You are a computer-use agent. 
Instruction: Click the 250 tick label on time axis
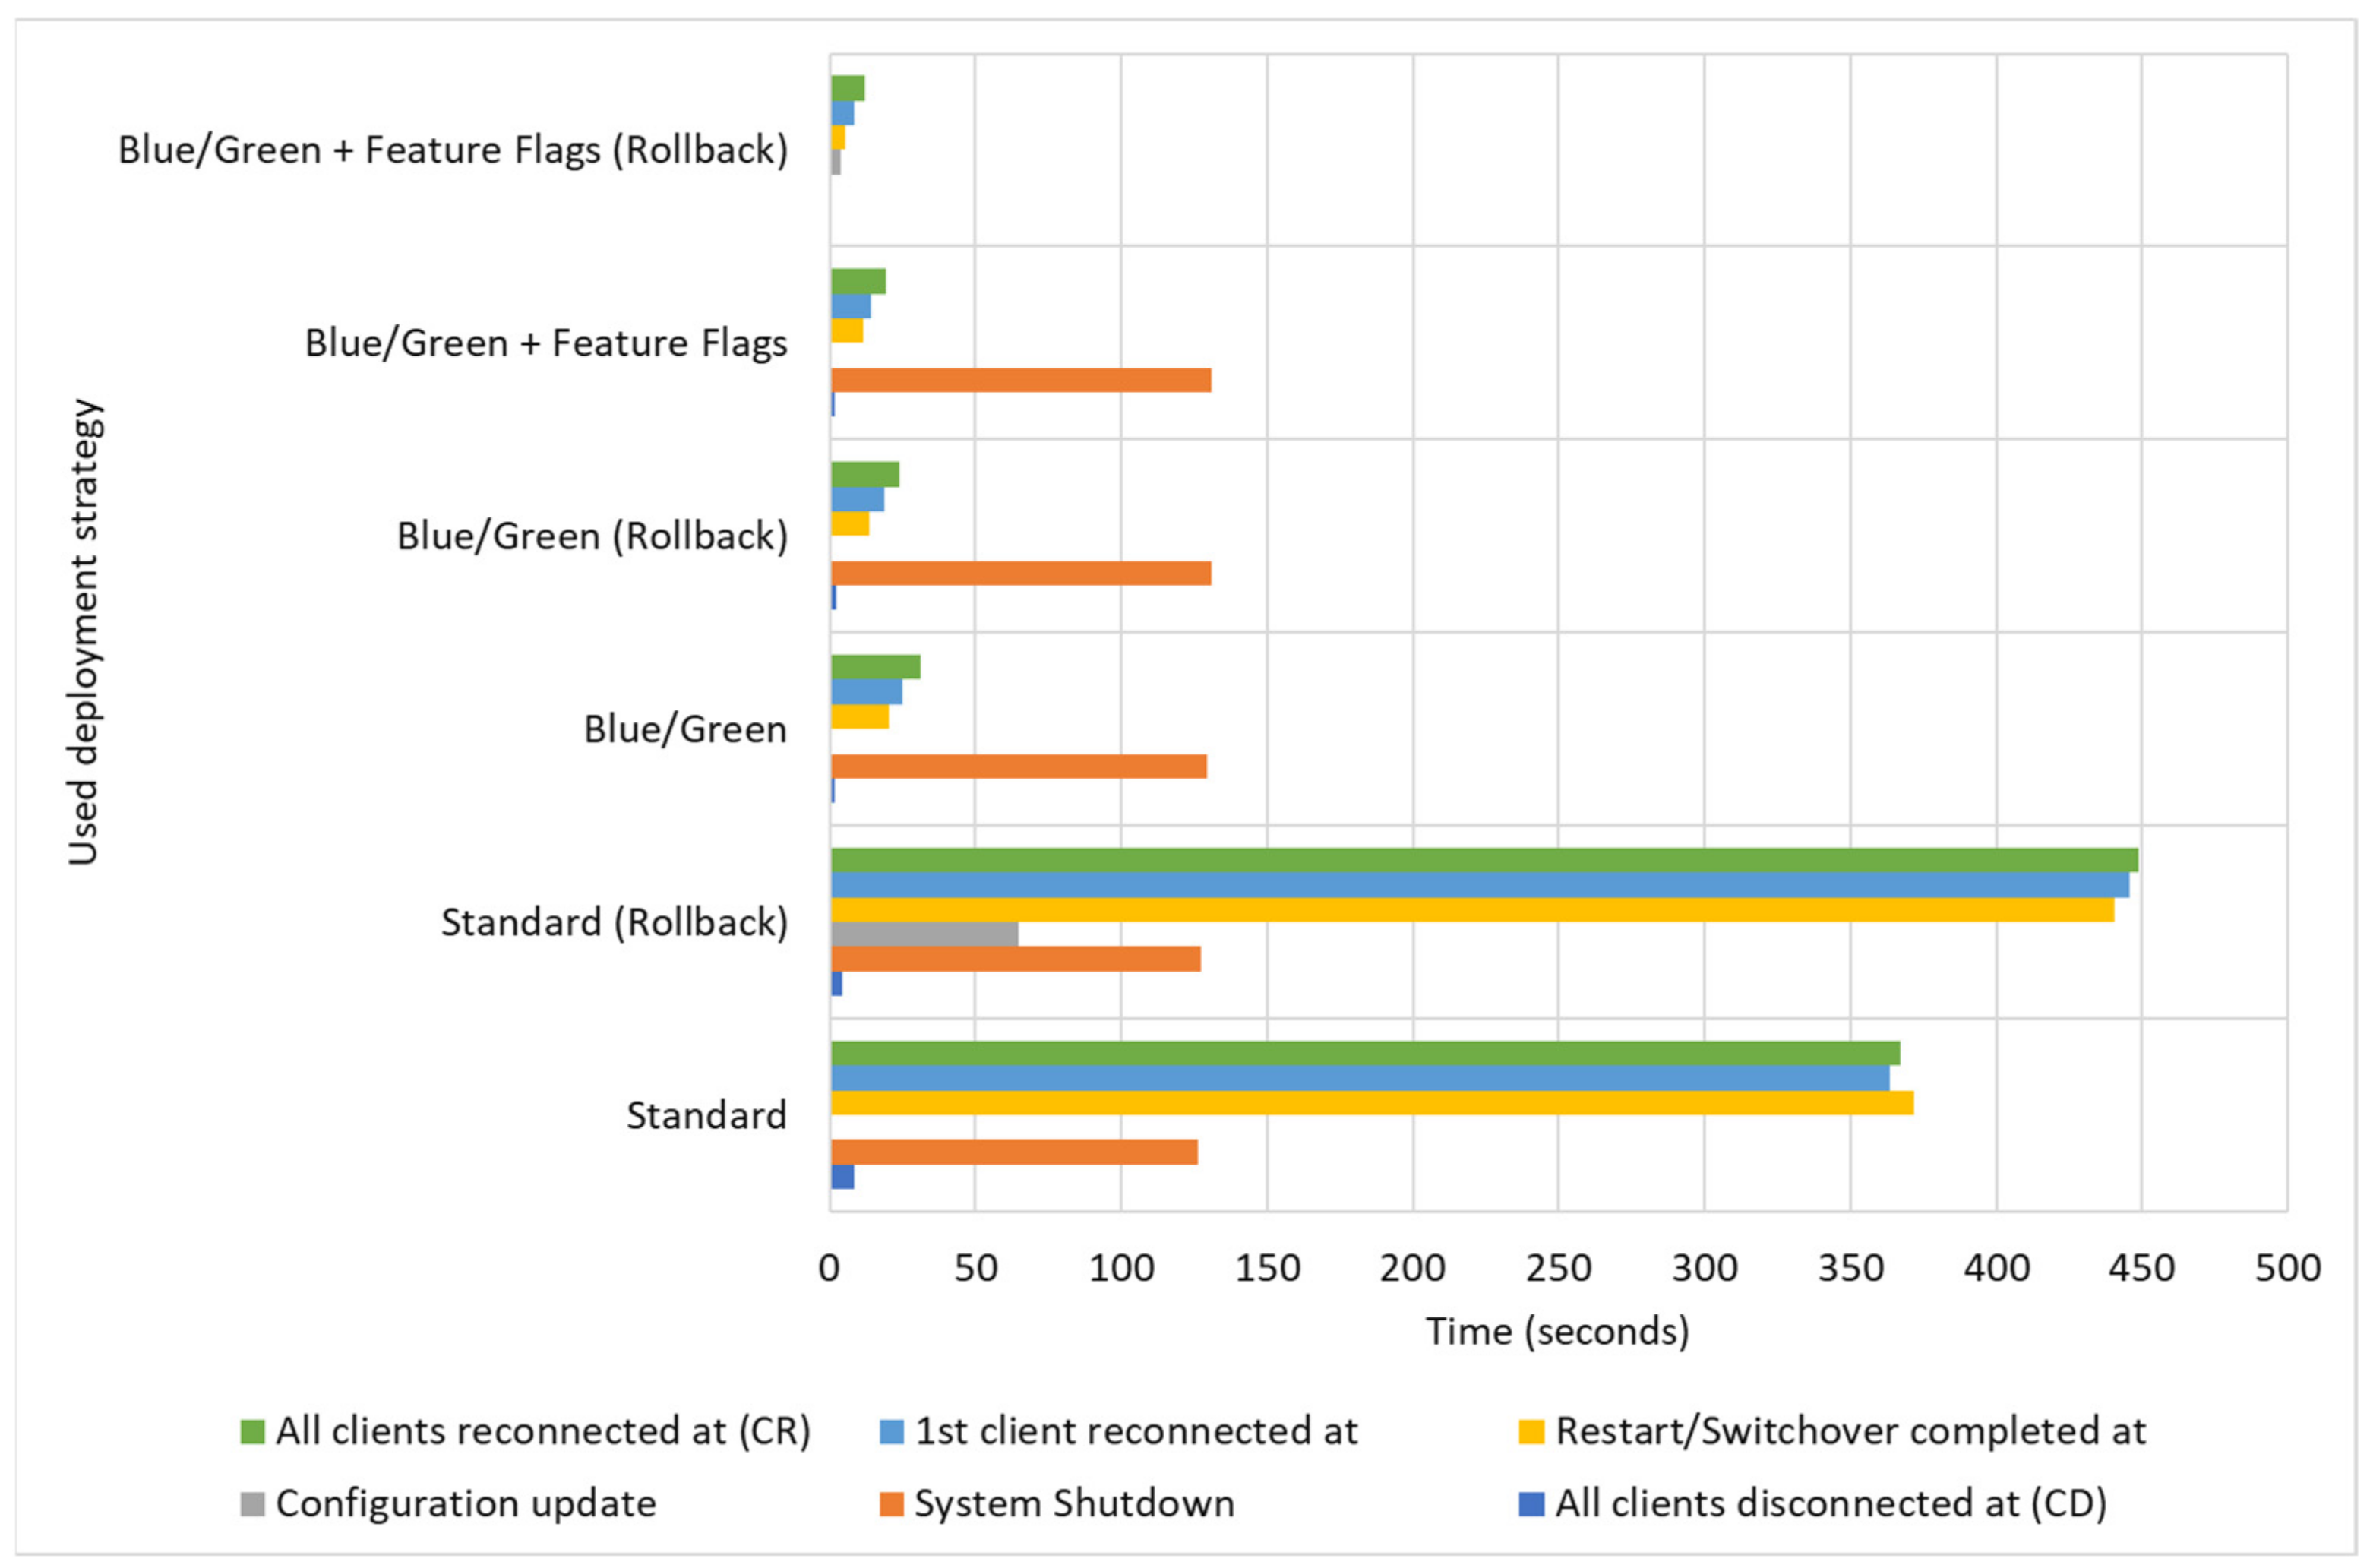click(1558, 1268)
